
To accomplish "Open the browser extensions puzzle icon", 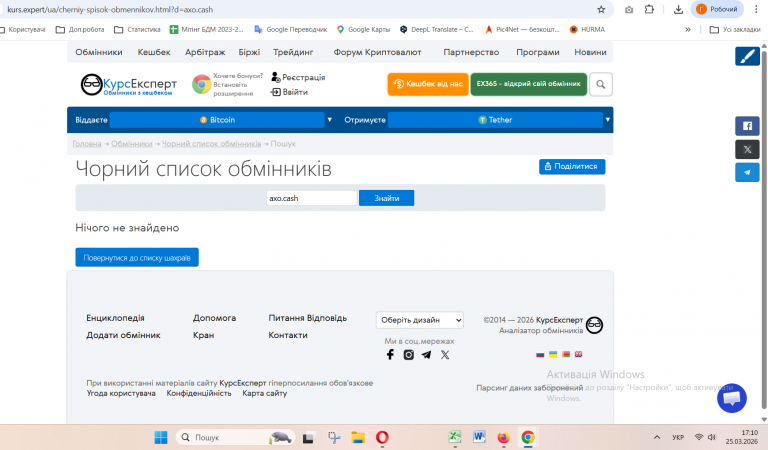I will coord(649,9).
